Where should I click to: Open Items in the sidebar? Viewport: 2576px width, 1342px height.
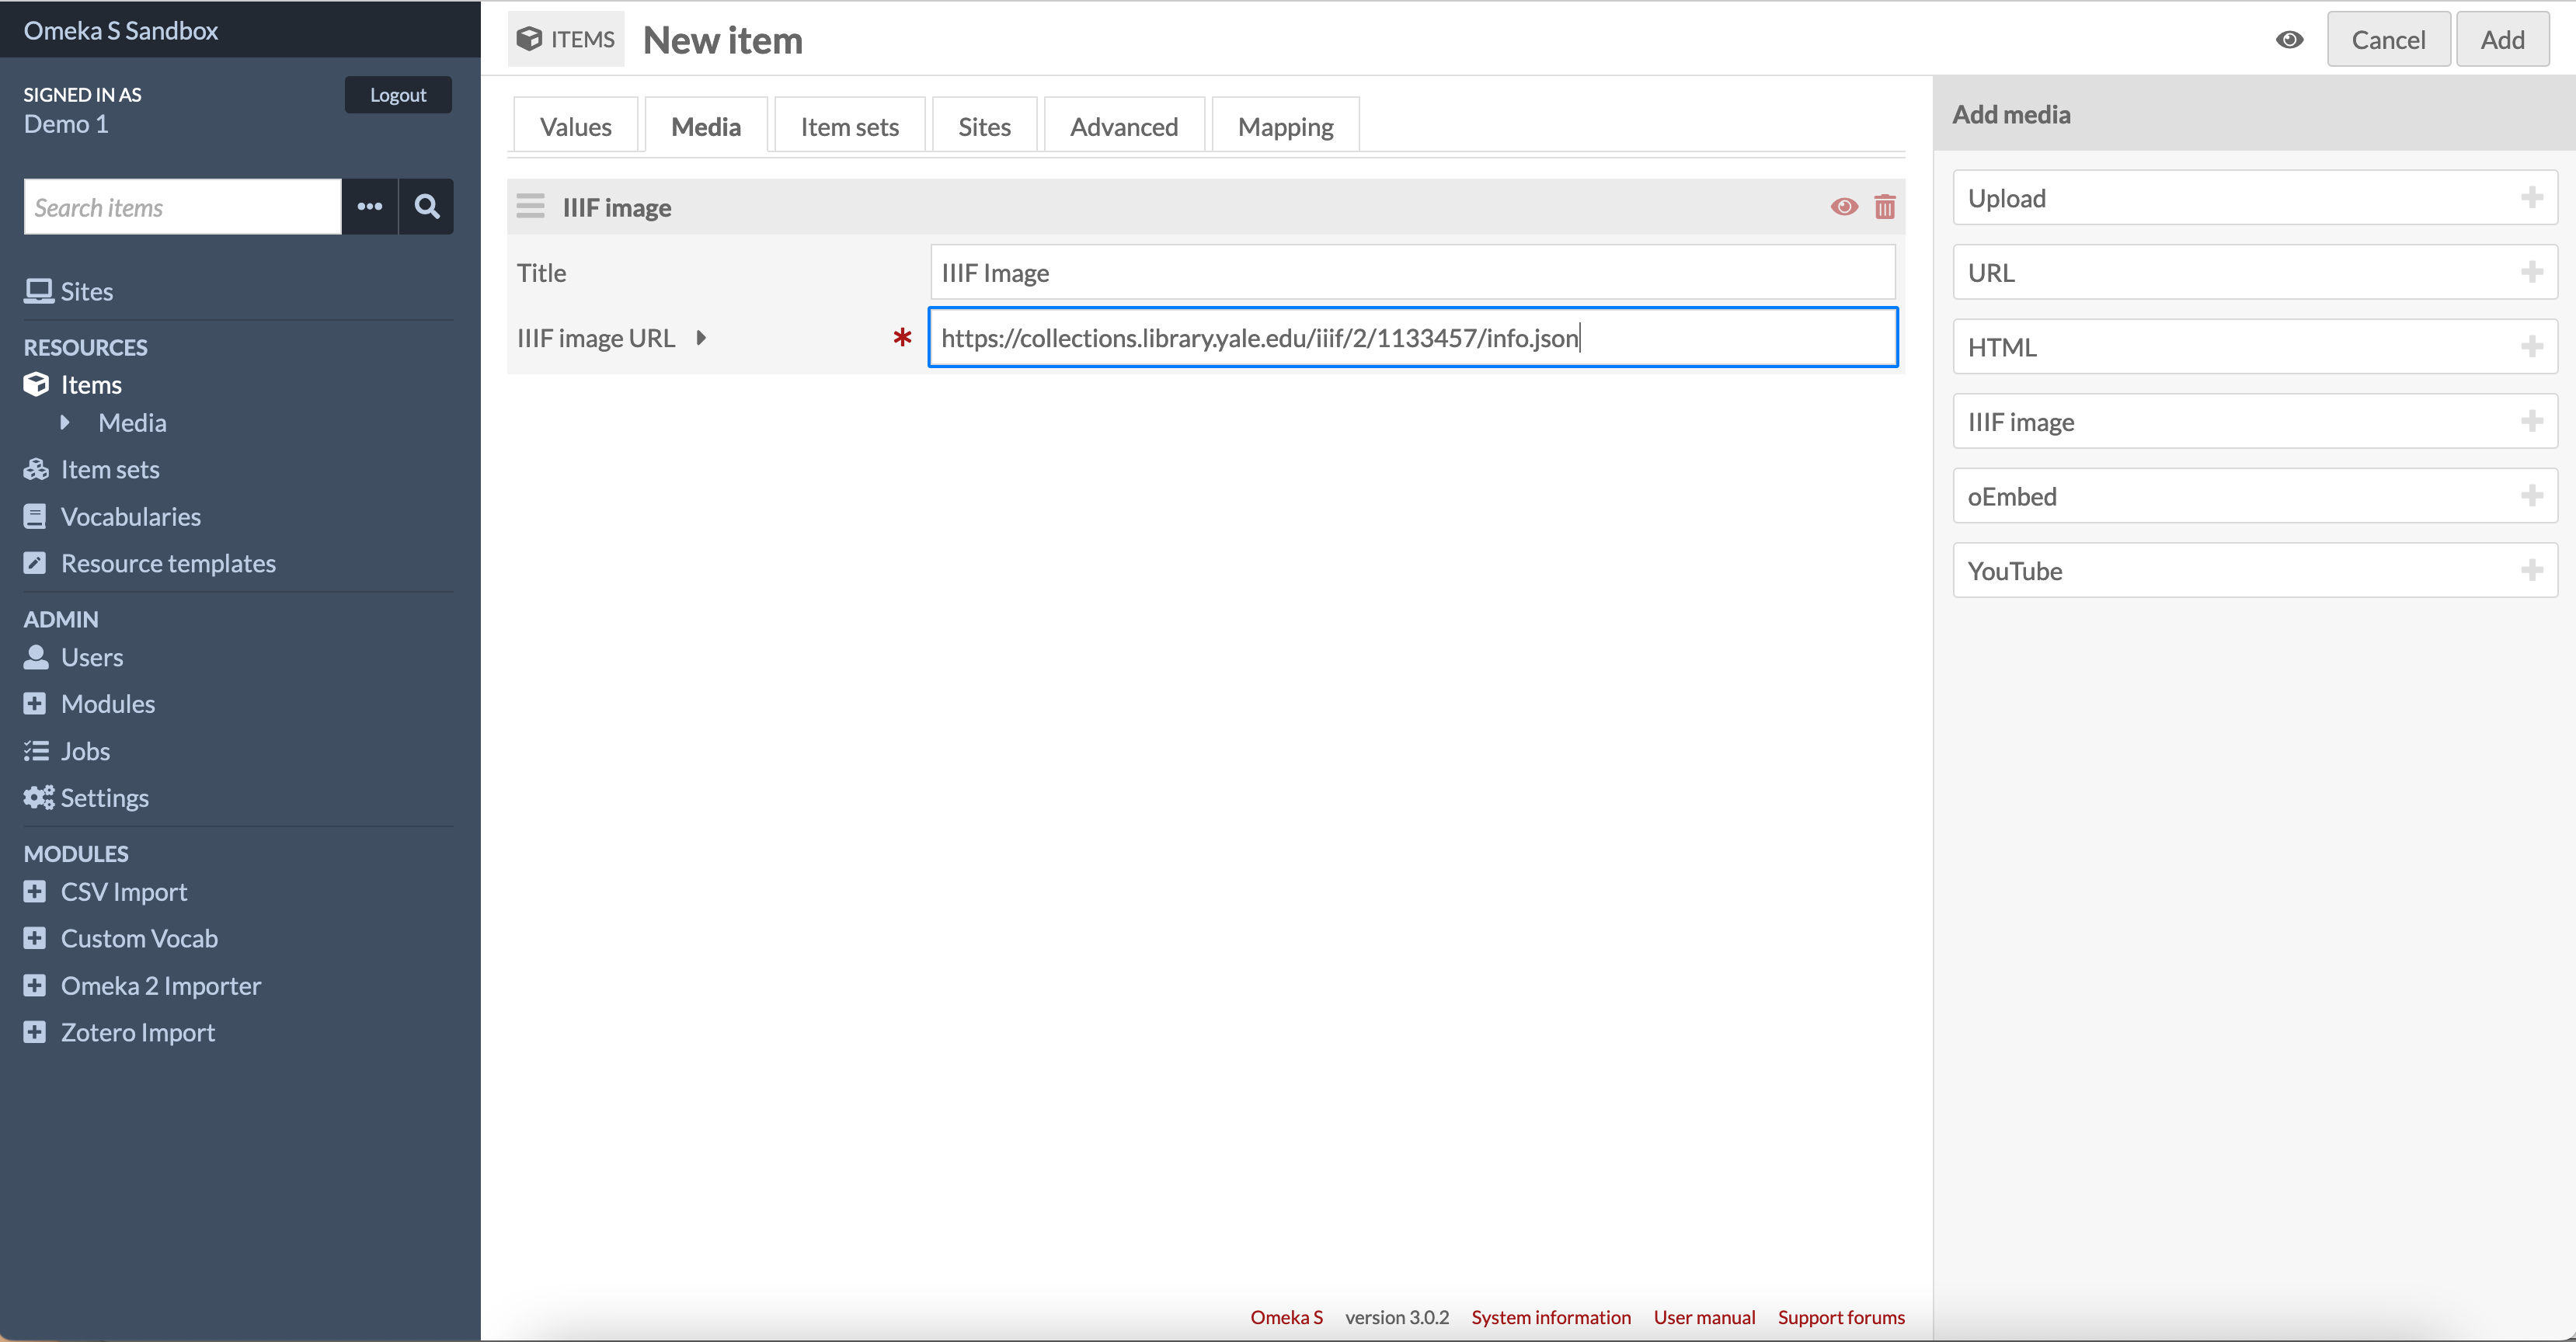click(73, 385)
